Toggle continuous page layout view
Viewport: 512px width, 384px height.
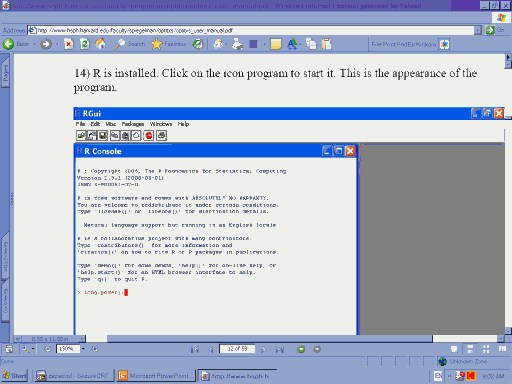(470, 349)
